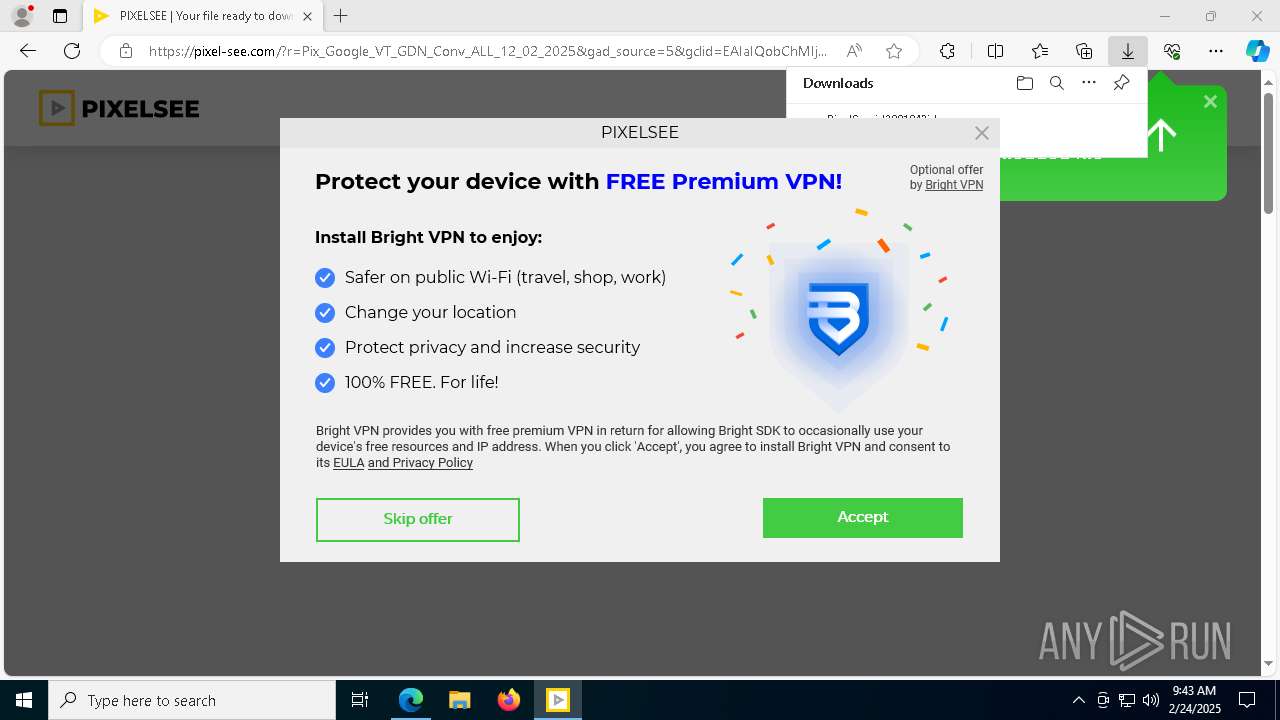
Task: Refresh the current page
Action: tap(72, 51)
